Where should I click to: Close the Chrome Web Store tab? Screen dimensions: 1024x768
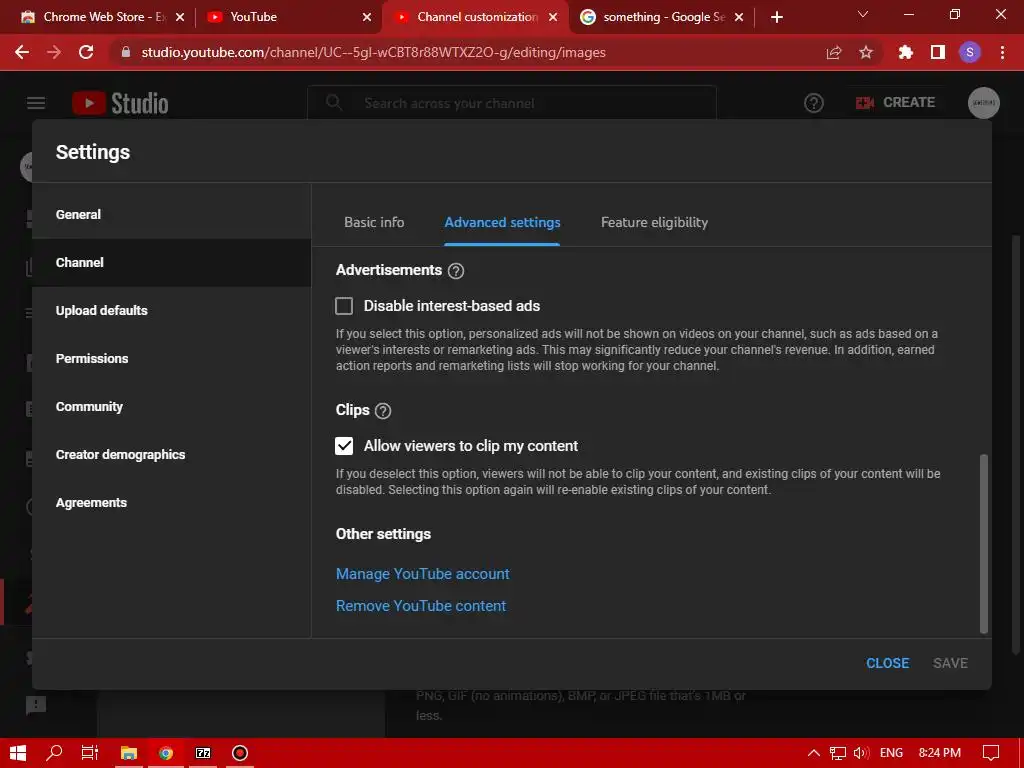(x=180, y=17)
